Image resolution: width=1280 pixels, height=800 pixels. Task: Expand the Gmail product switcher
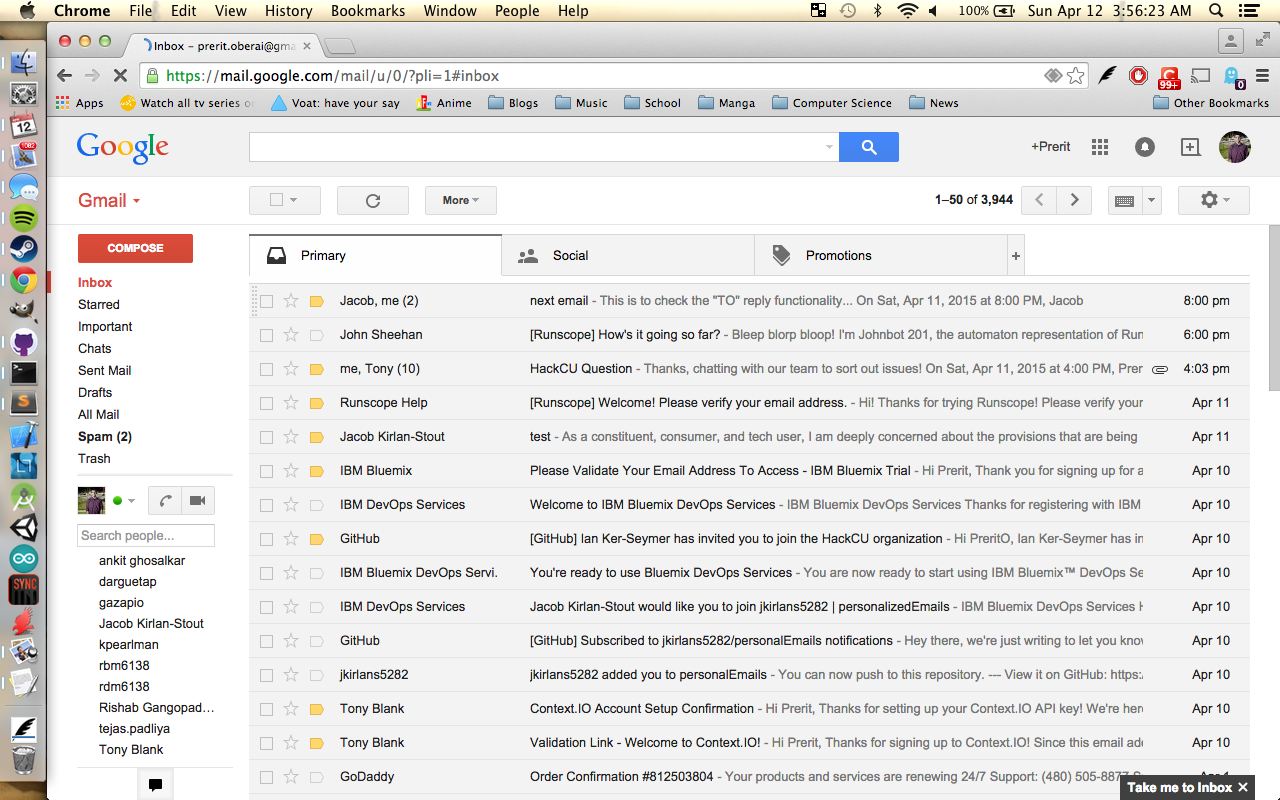coord(109,200)
